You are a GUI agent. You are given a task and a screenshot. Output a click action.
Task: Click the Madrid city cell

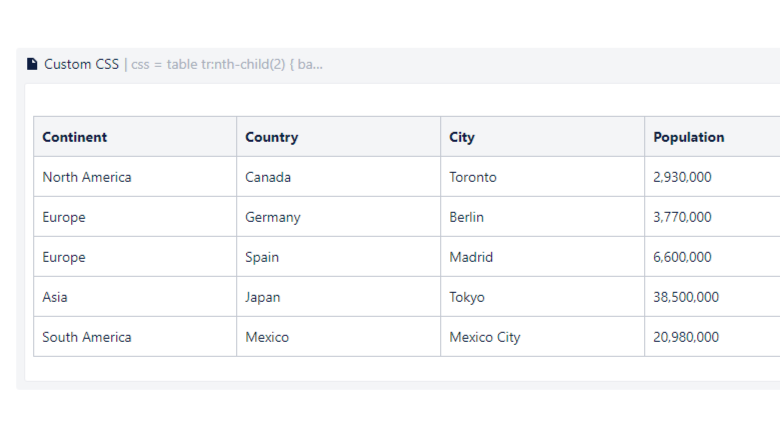point(471,257)
